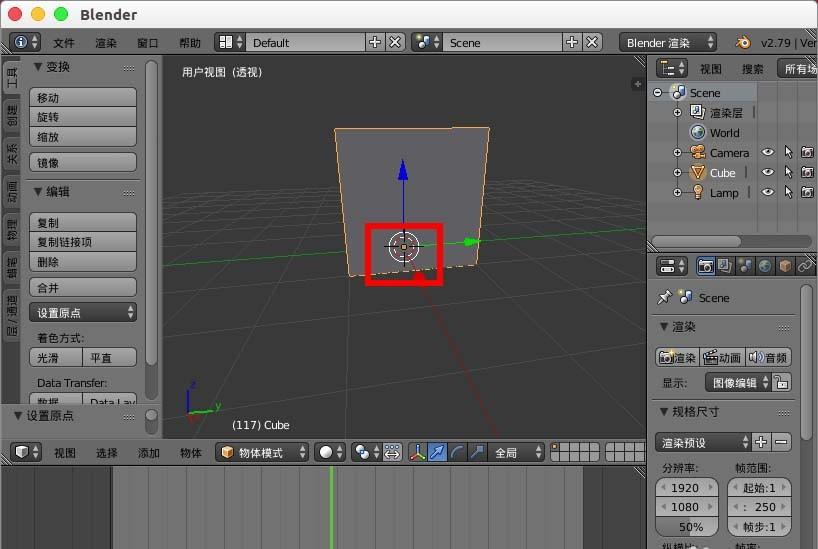Click the scene browse icon

point(427,42)
